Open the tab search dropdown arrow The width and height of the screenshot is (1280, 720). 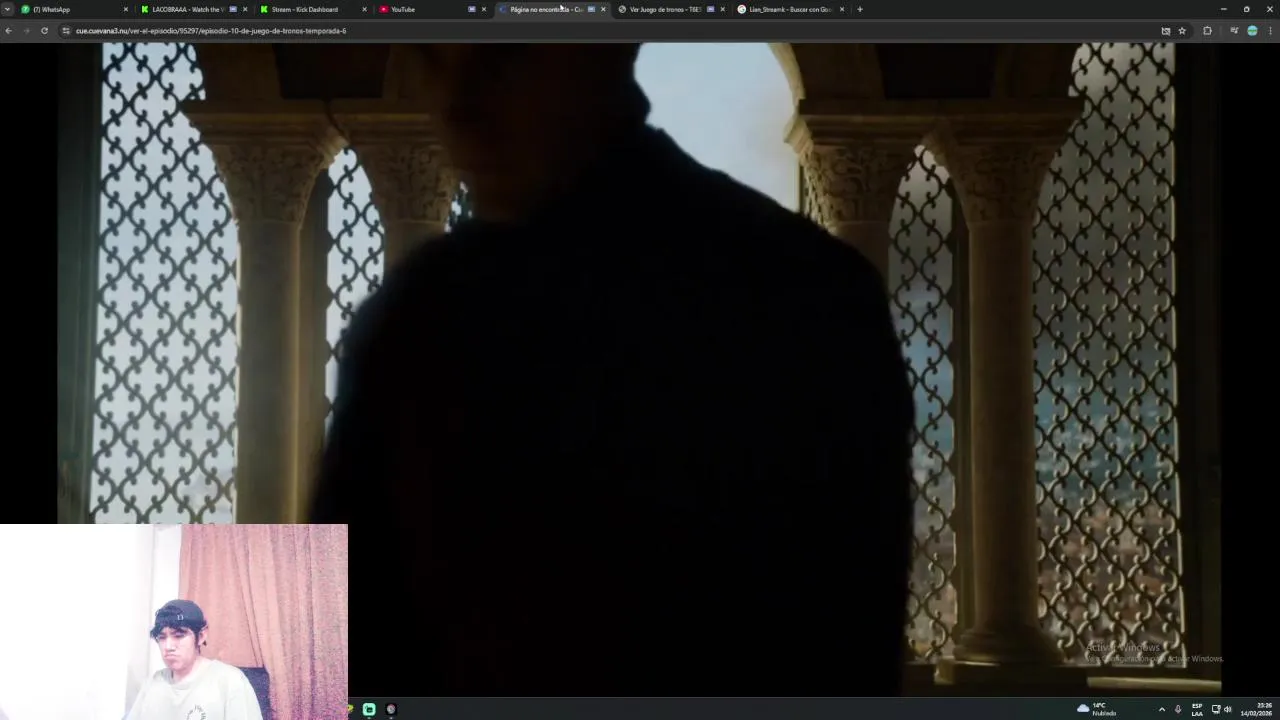pos(7,9)
